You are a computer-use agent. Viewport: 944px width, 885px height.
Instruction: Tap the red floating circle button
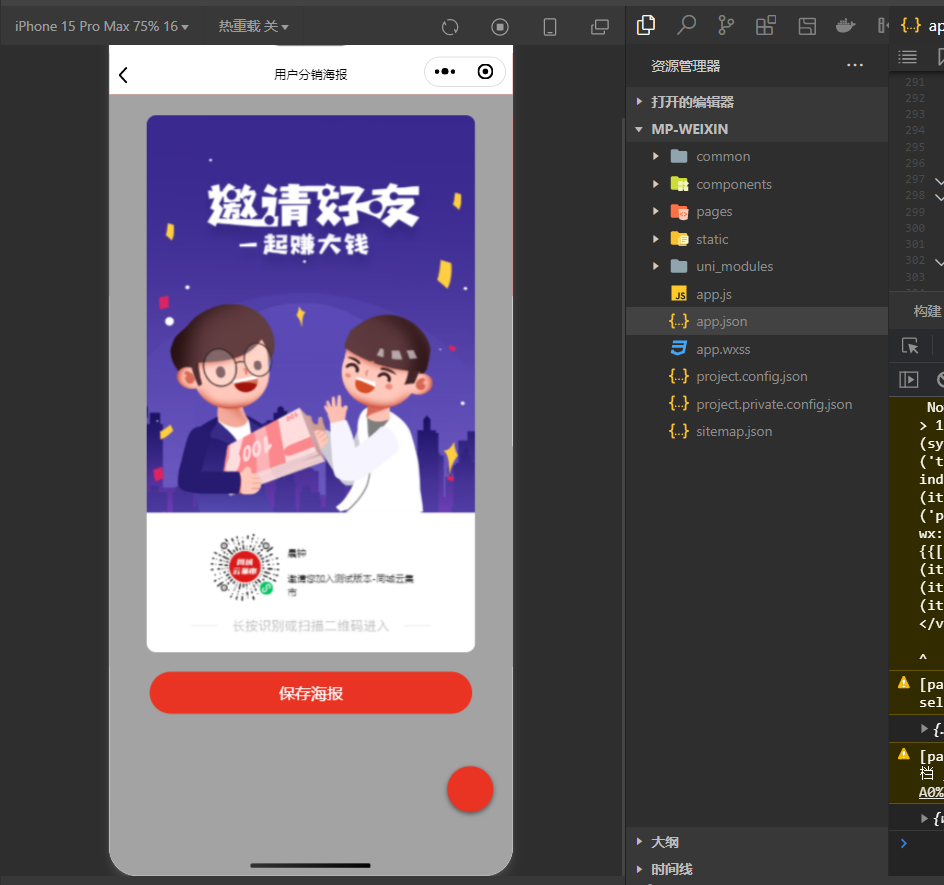pos(470,789)
